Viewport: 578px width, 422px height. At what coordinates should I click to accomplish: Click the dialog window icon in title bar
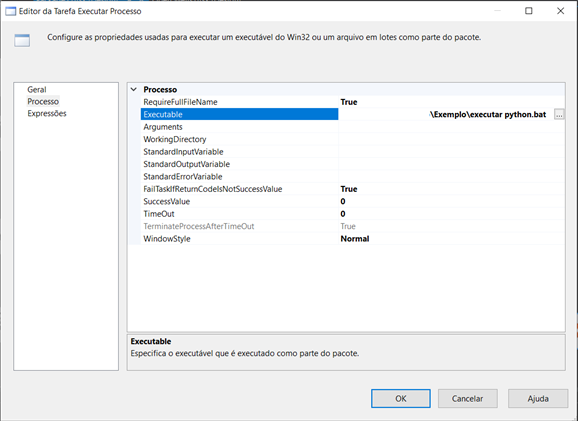[10, 11]
